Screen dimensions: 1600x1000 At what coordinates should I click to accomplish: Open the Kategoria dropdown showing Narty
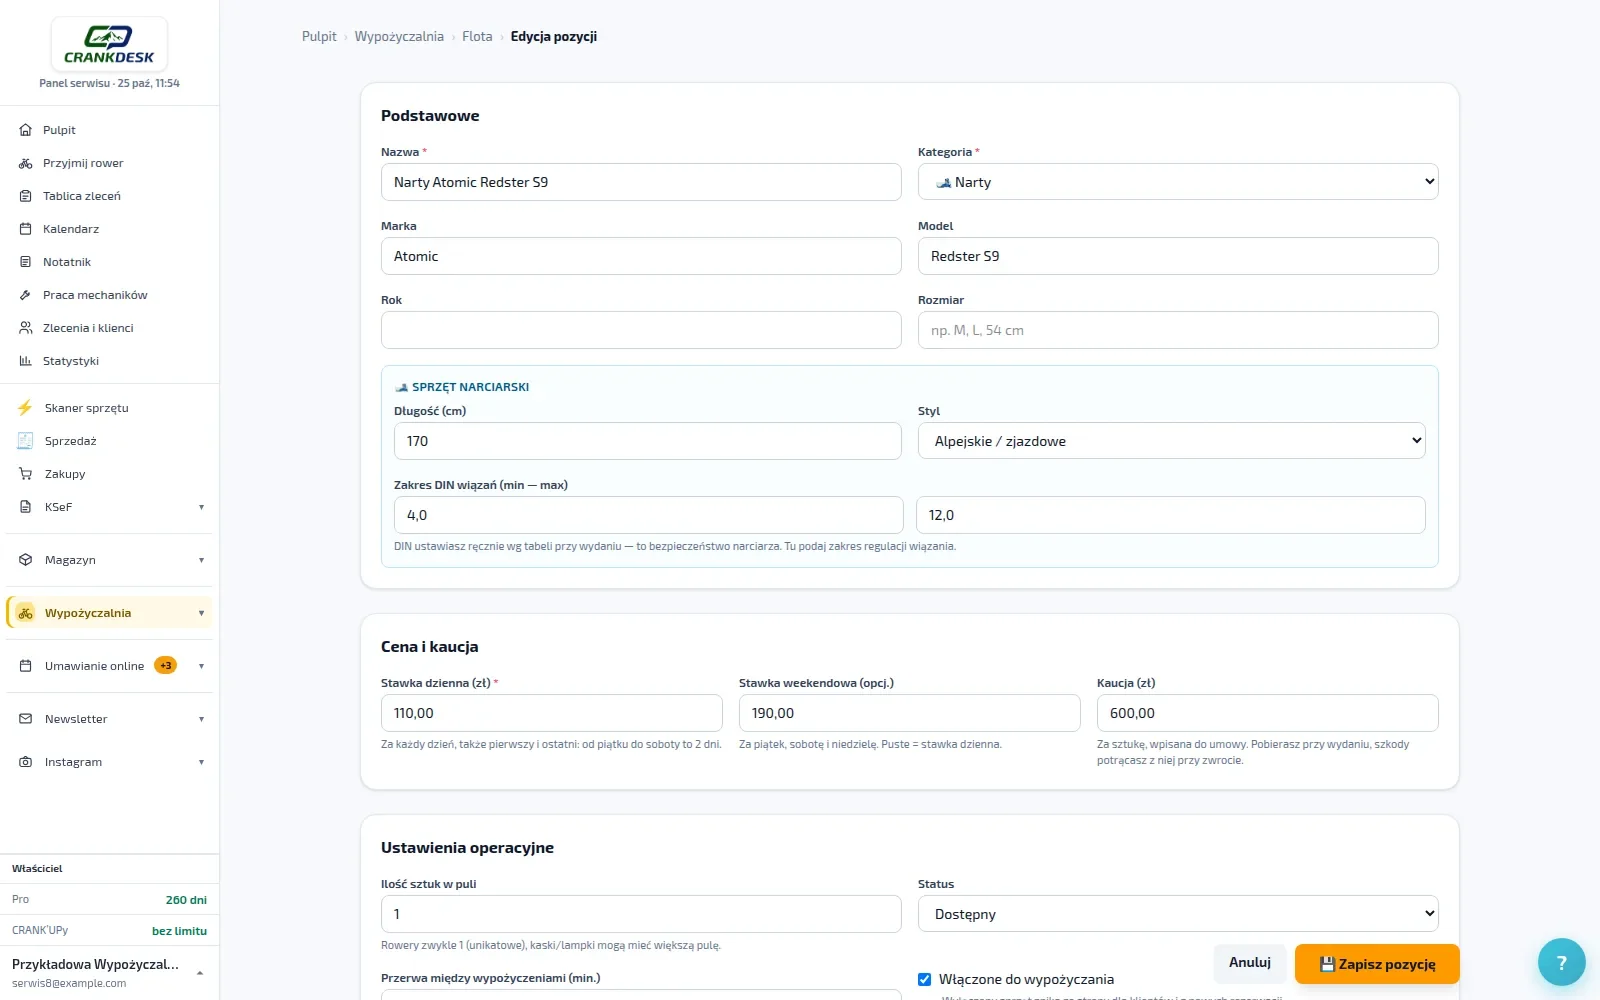tap(1178, 182)
